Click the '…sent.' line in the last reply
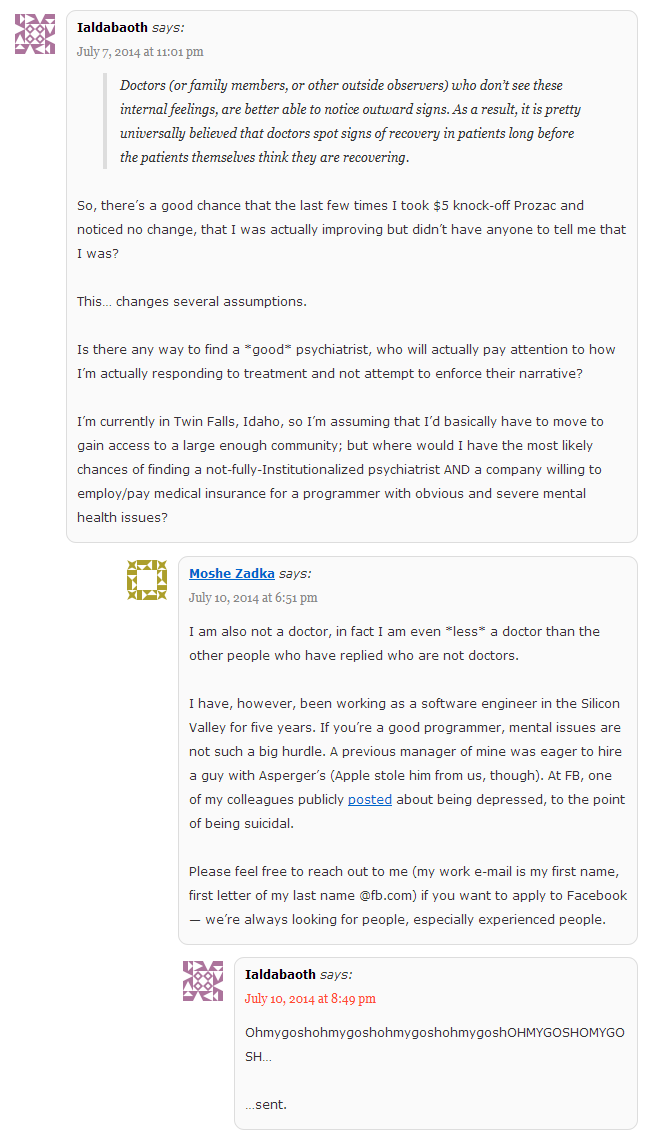Viewport: 648px width, 1138px height. 266,1105
